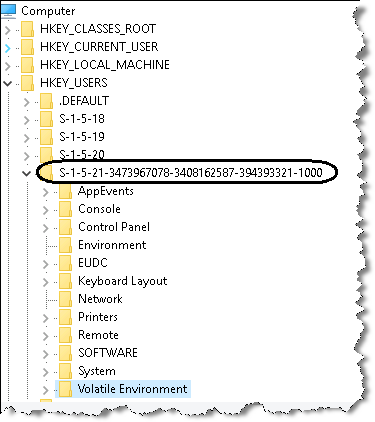
Task: Select the SOFTWARE folder icon
Action: pyautogui.click(x=65, y=353)
